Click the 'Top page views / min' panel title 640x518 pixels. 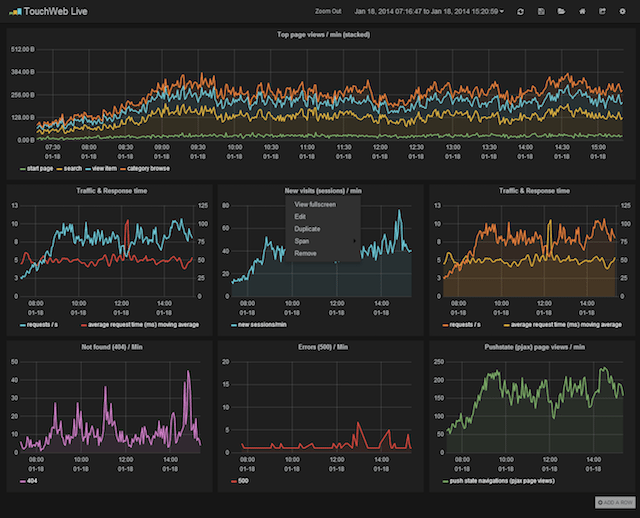pyautogui.click(x=322, y=35)
